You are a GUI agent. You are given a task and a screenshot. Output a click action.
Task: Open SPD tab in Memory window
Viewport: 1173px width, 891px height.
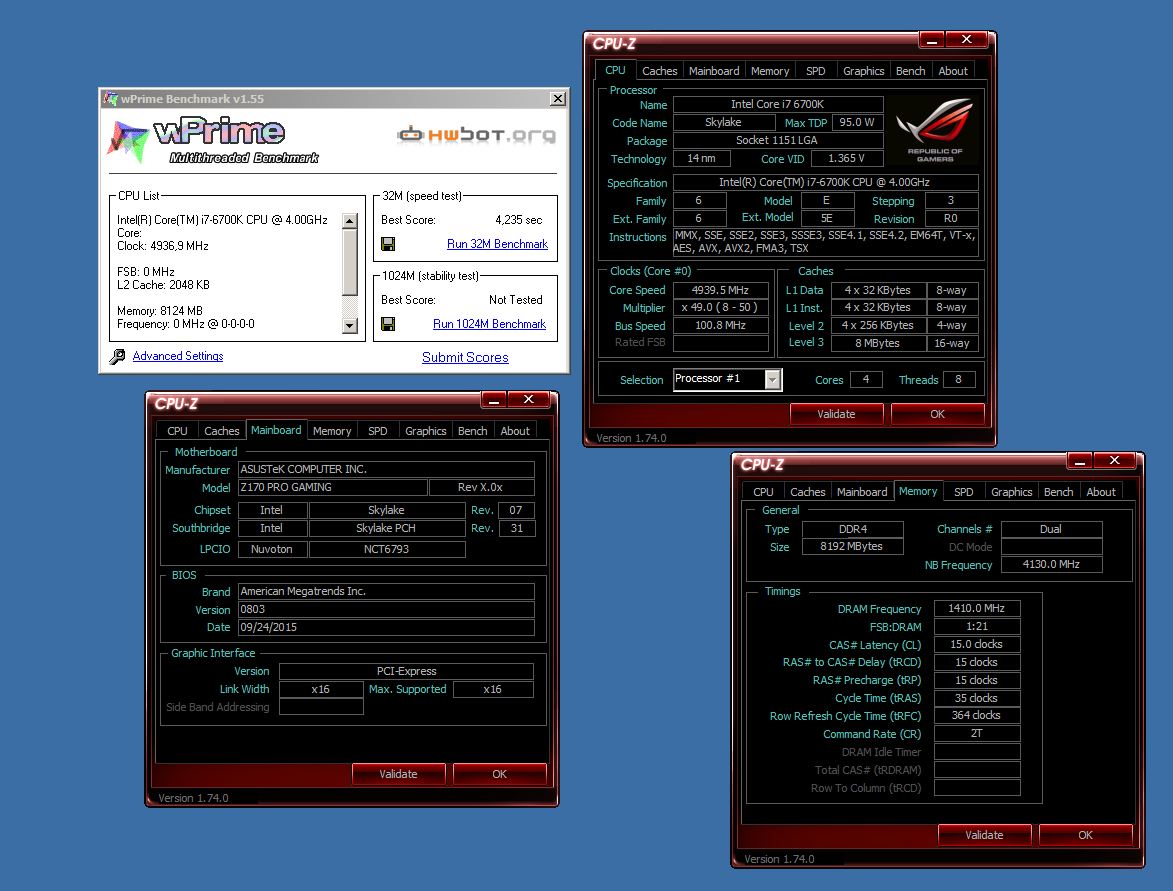click(964, 492)
